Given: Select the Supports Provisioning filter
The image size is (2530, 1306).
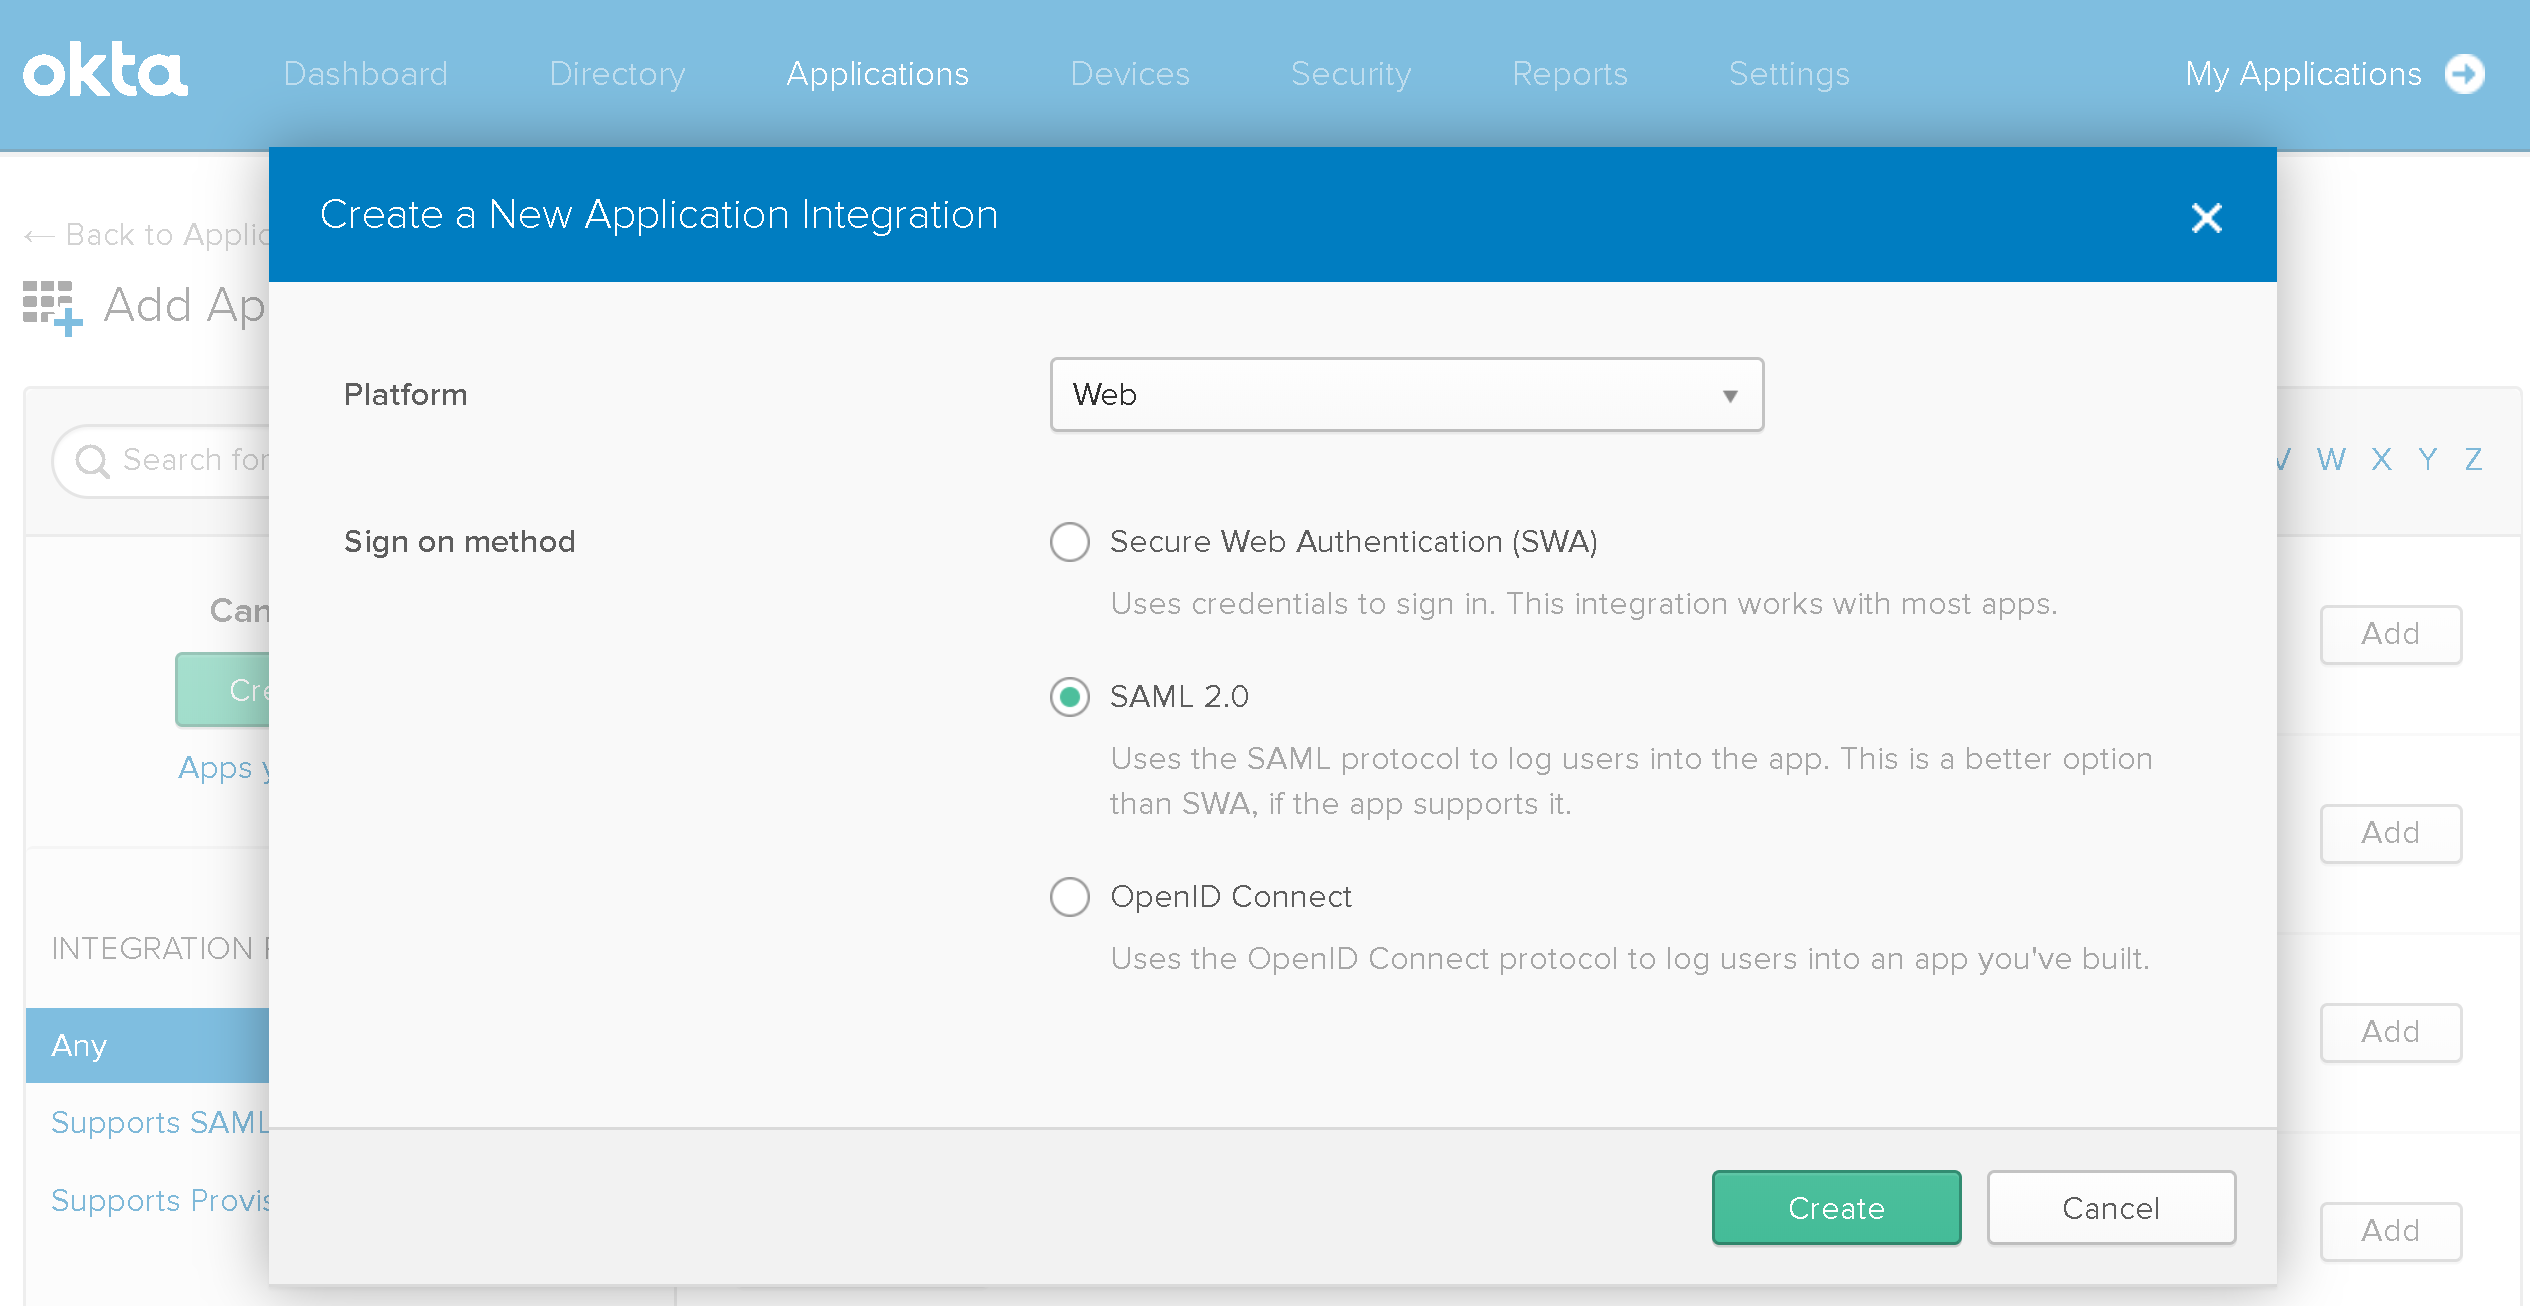Looking at the screenshot, I should 160,1200.
